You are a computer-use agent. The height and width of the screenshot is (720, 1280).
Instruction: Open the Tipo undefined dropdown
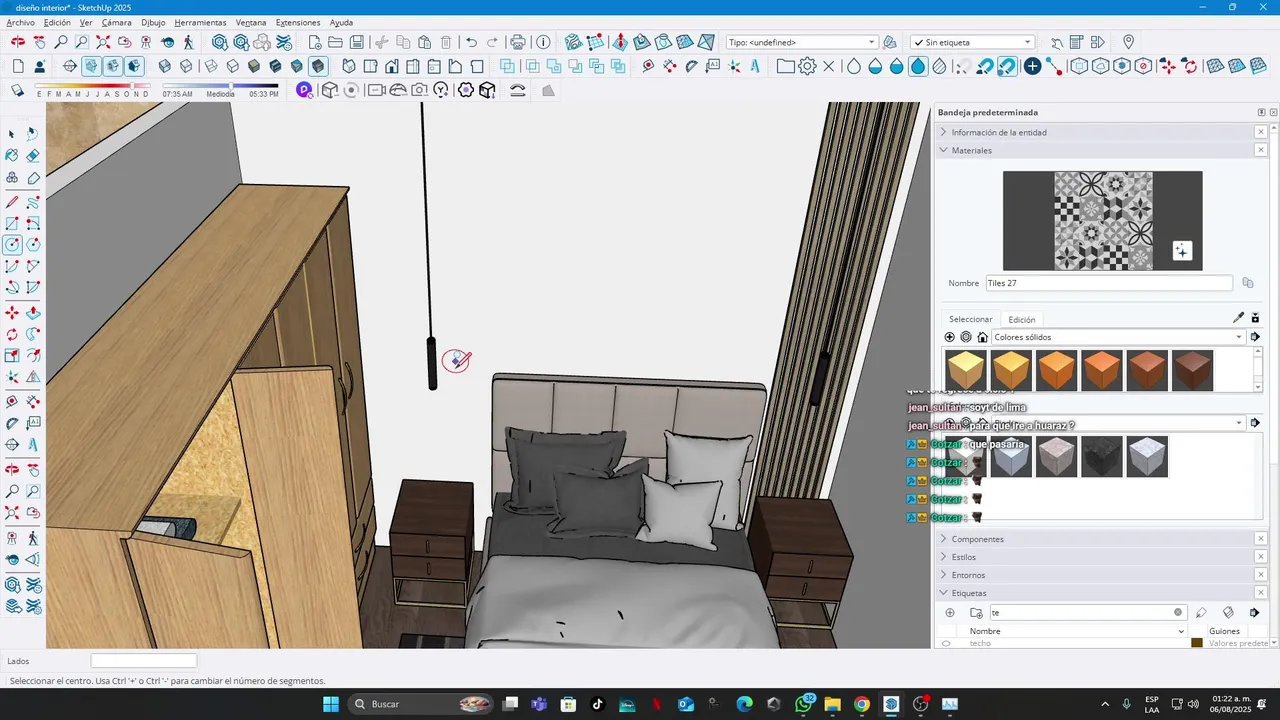coord(802,42)
